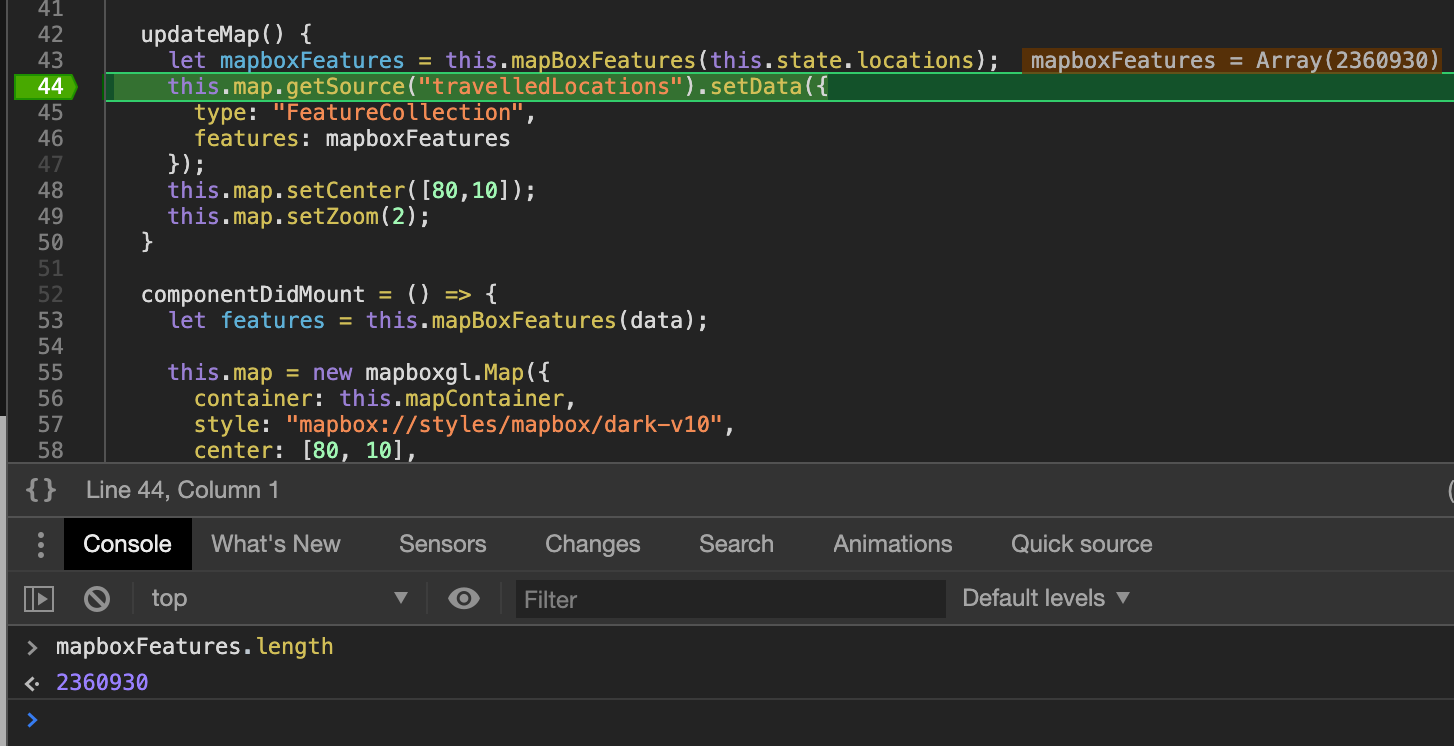Image resolution: width=1454 pixels, height=746 pixels.
Task: Toggle the breakpoint on line 44
Action: 50,87
